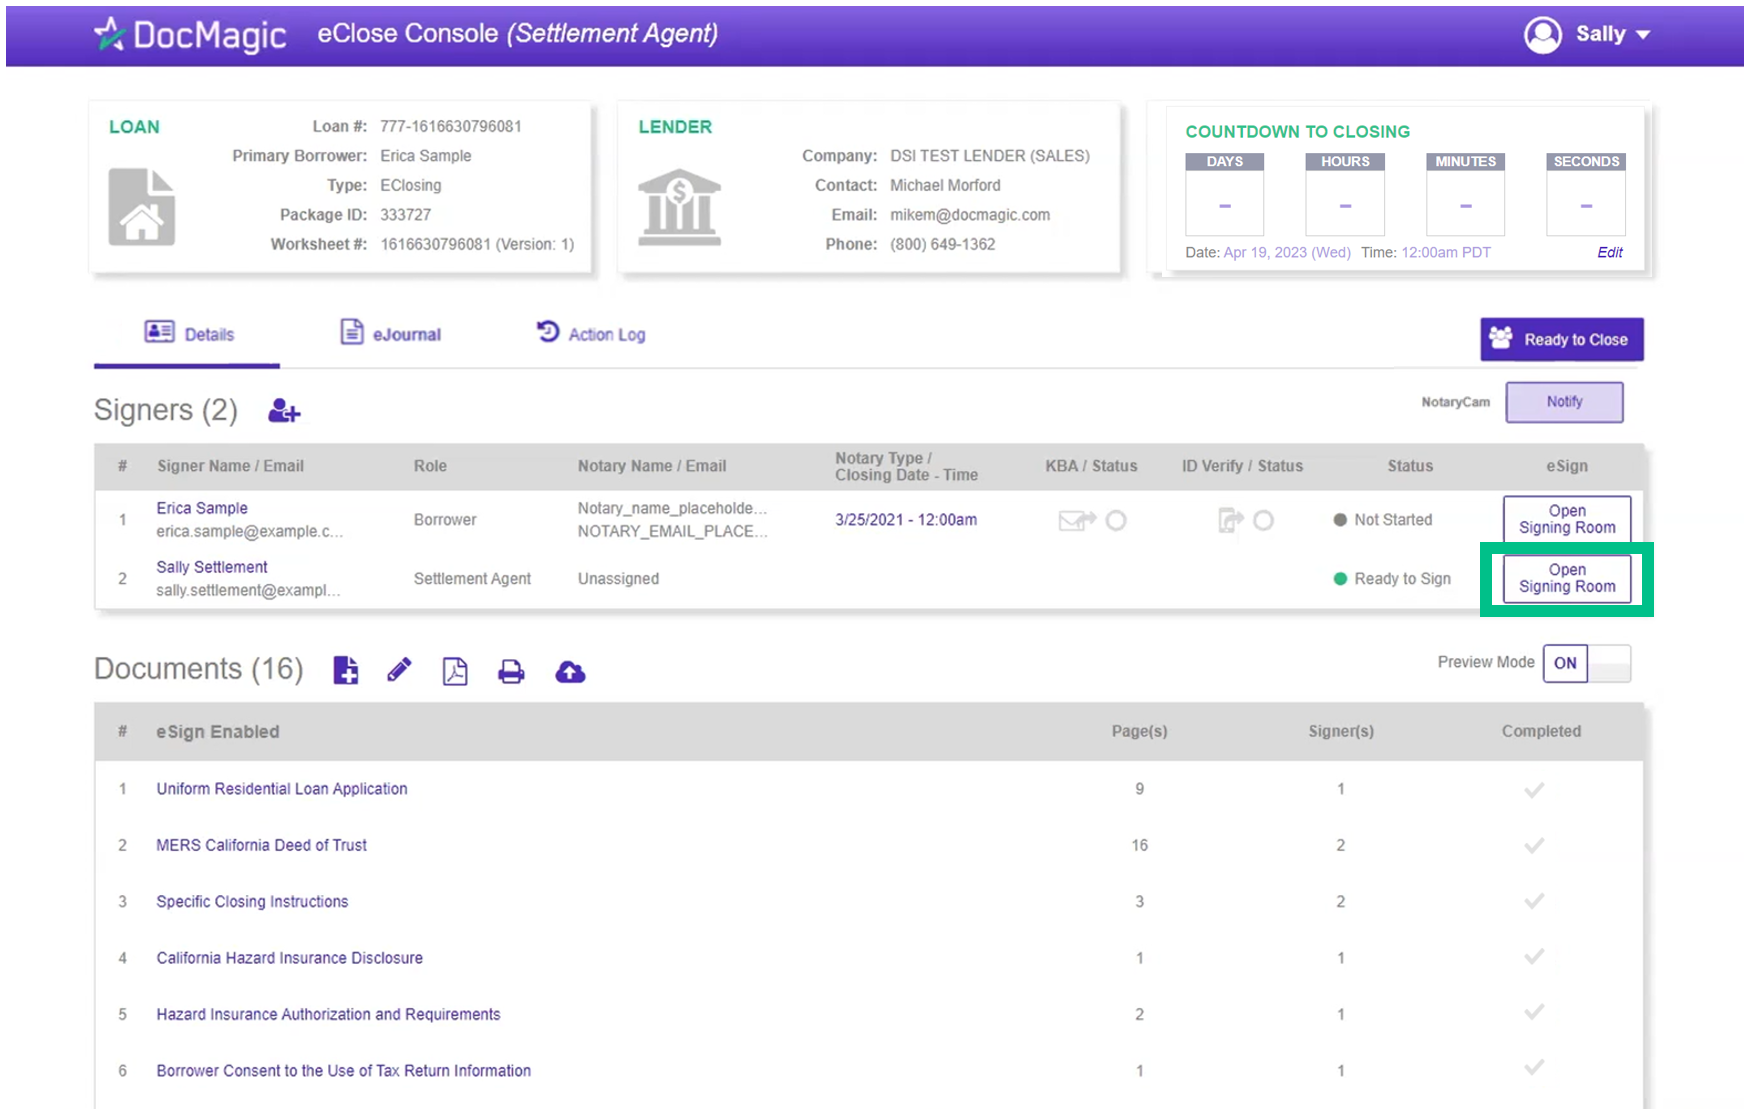Click the print documents icon

[x=511, y=671]
